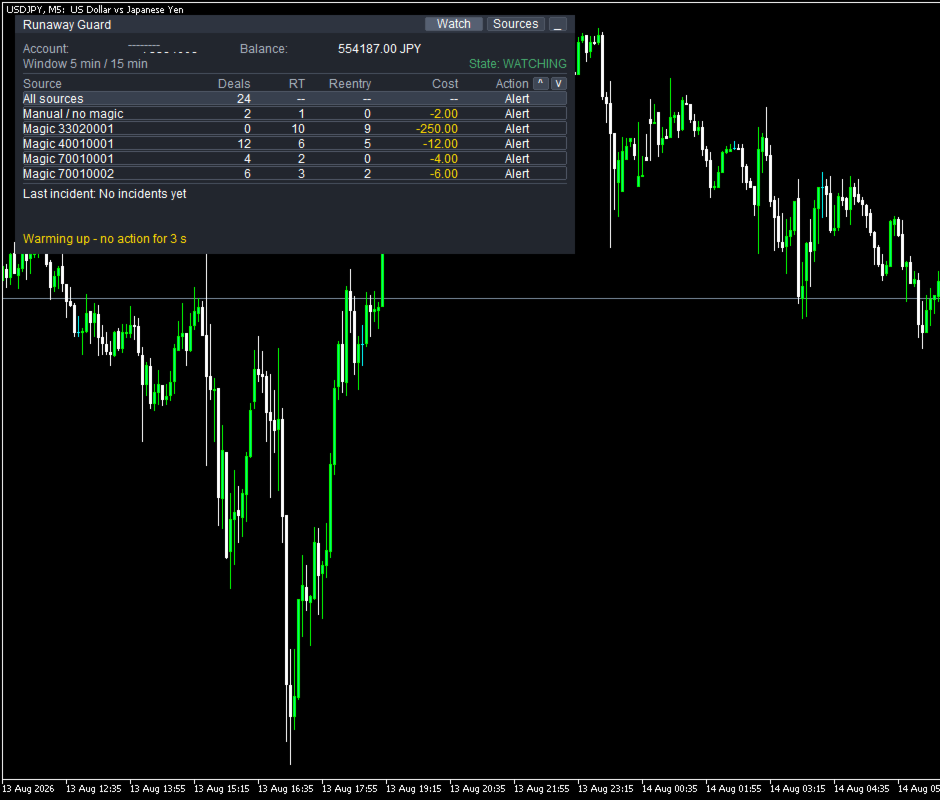Click the balance value 554187.00 JPY
This screenshot has width=940, height=800.
379,49
